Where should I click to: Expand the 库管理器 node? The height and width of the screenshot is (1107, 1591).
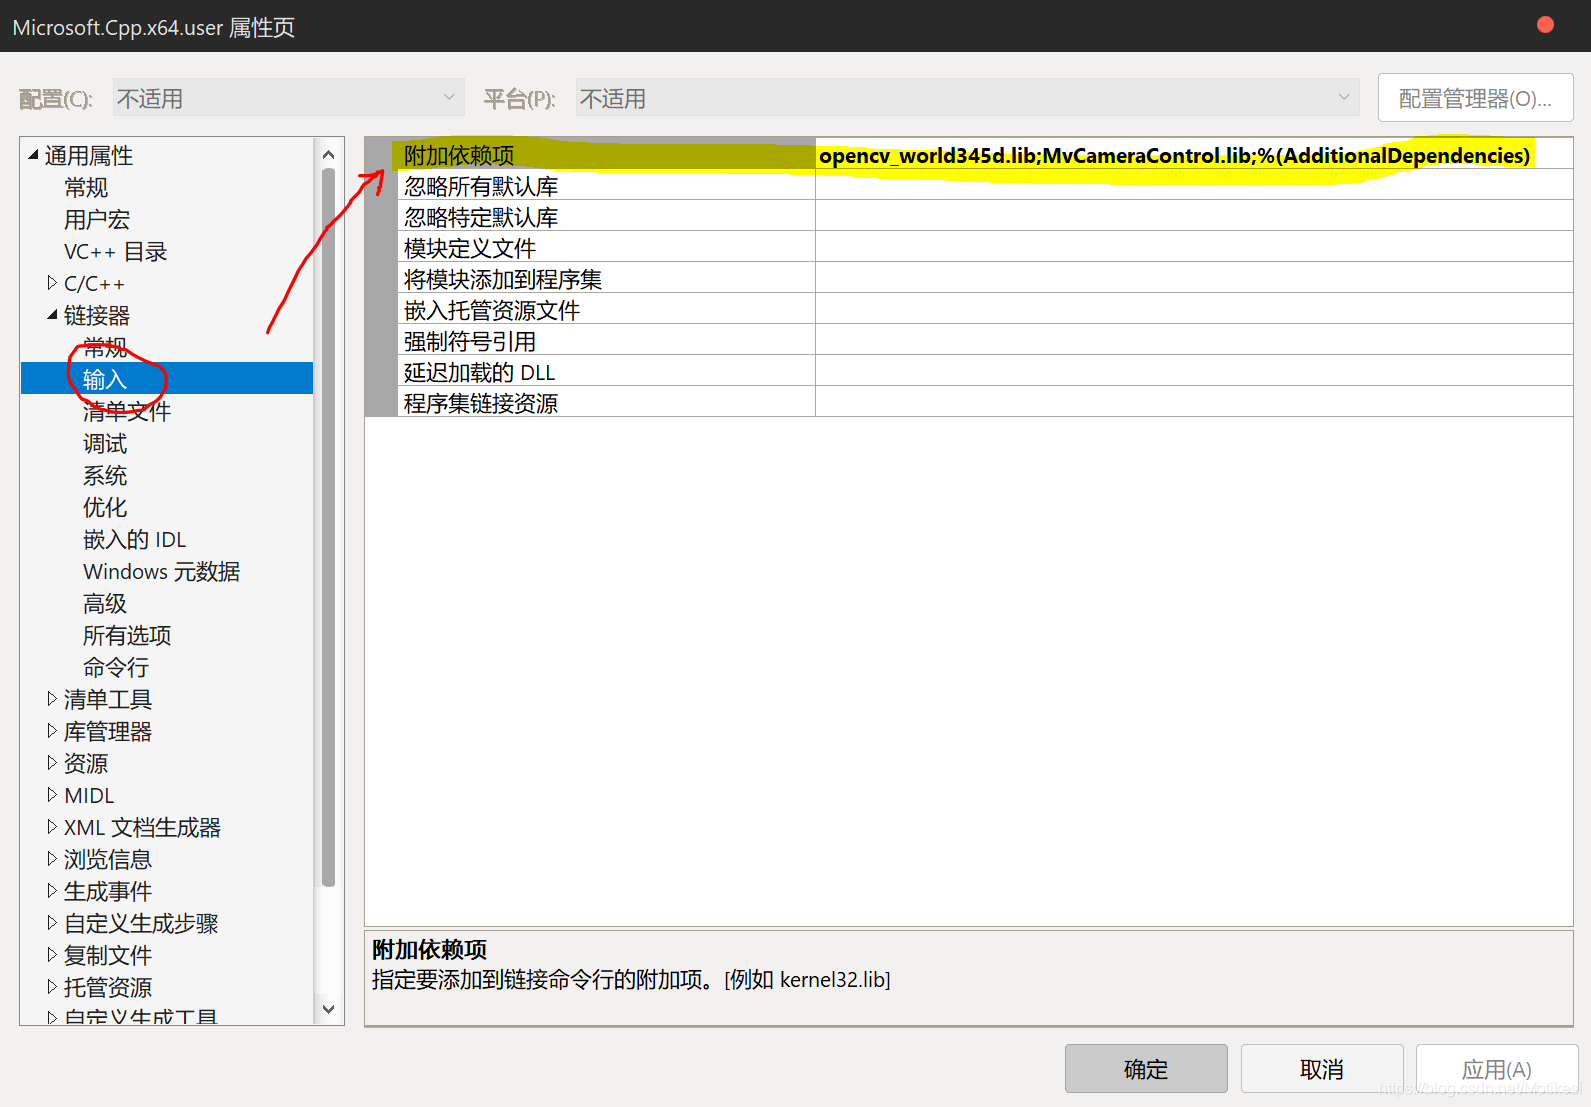[x=52, y=731]
